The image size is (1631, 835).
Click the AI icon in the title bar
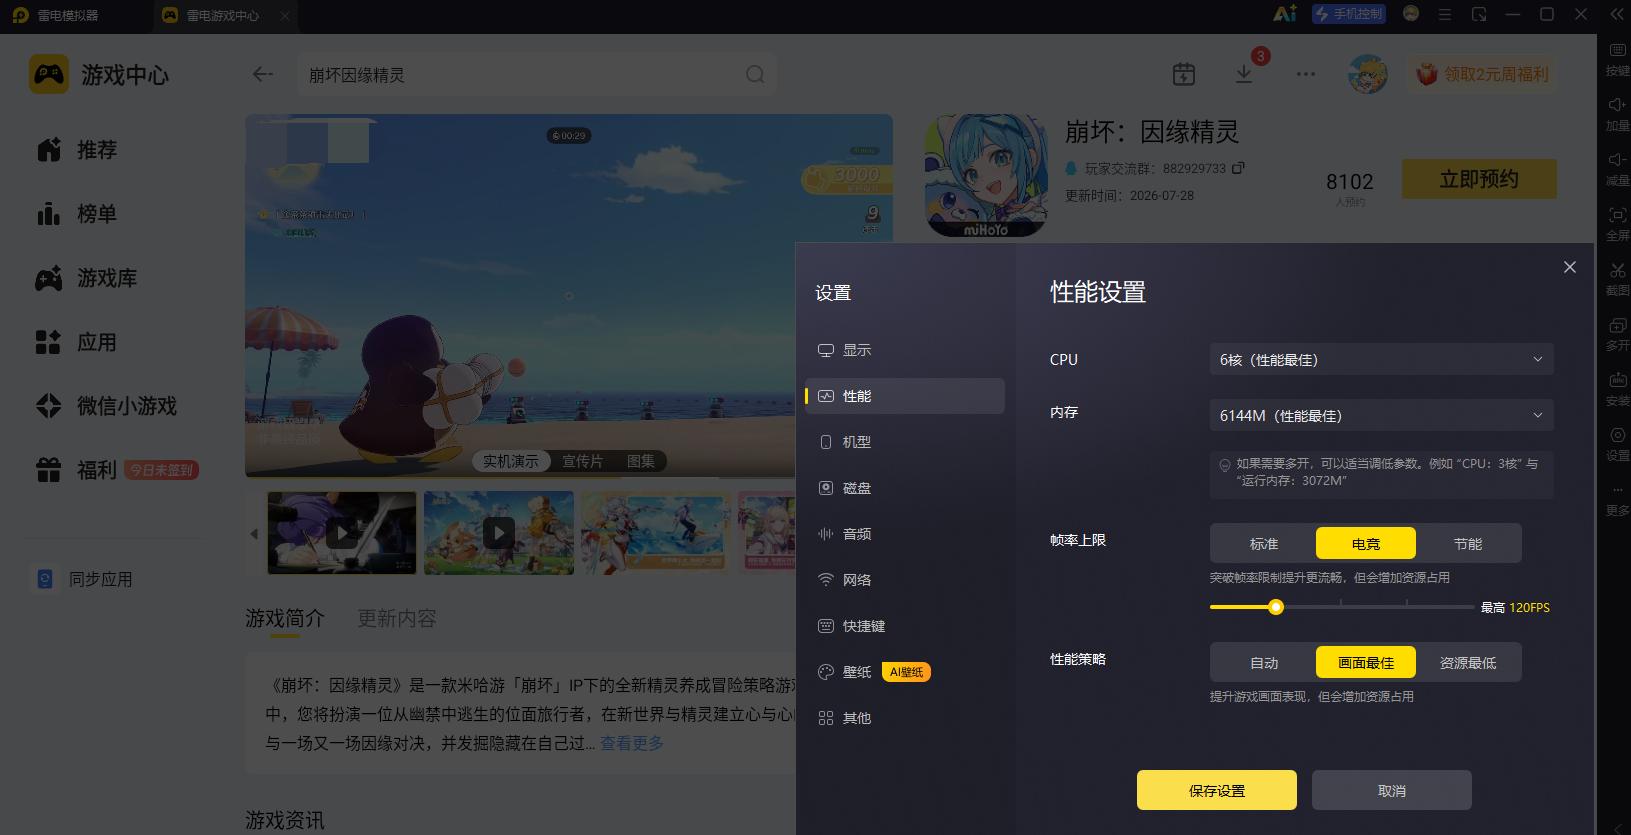coord(1284,14)
